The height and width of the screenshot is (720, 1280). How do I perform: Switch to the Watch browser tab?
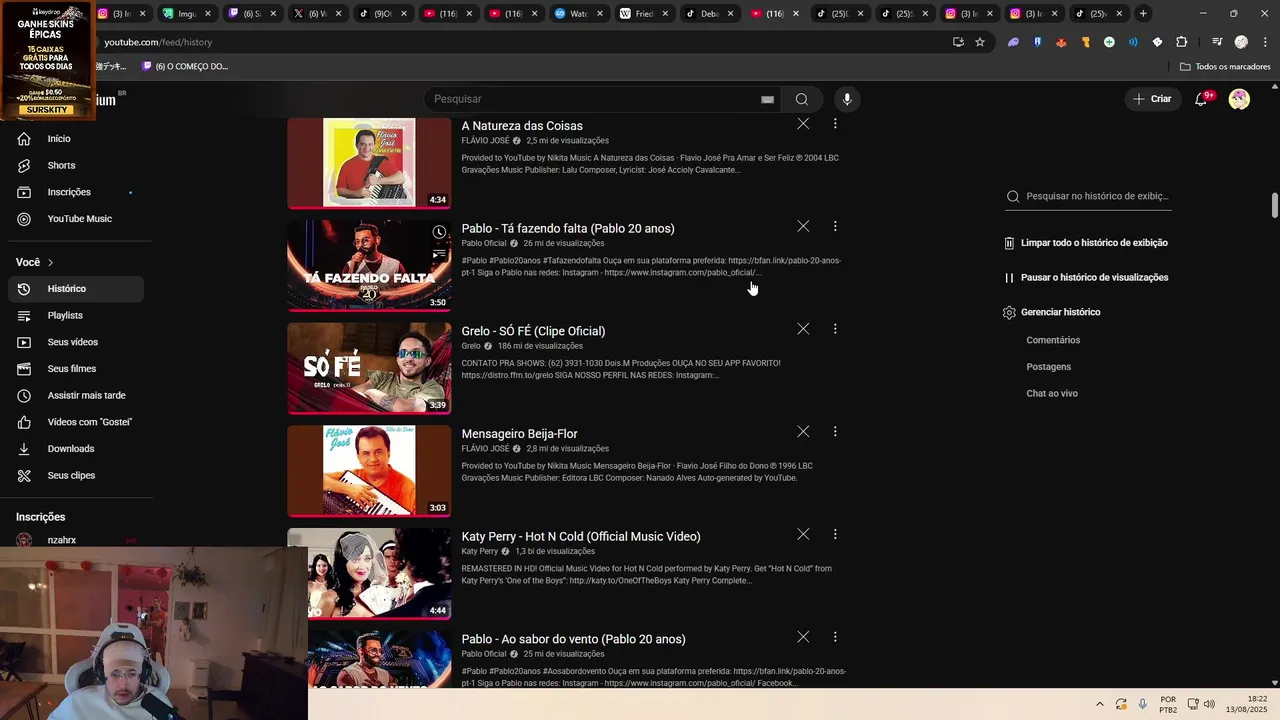coord(578,14)
